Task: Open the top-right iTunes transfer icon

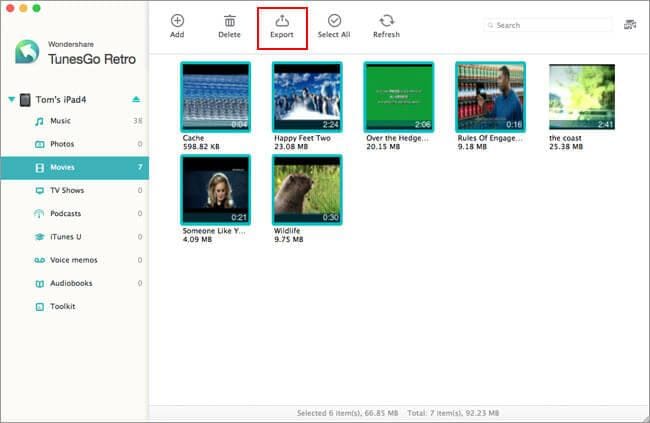Action: pos(630,25)
